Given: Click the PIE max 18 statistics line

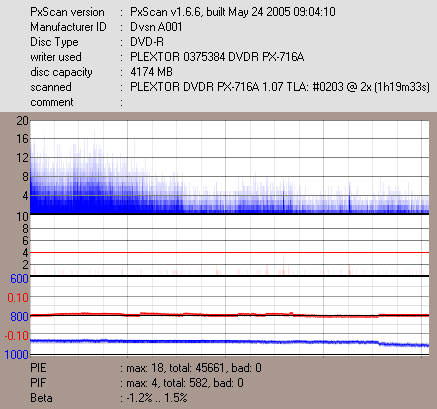Looking at the screenshot, I should coord(191,368).
